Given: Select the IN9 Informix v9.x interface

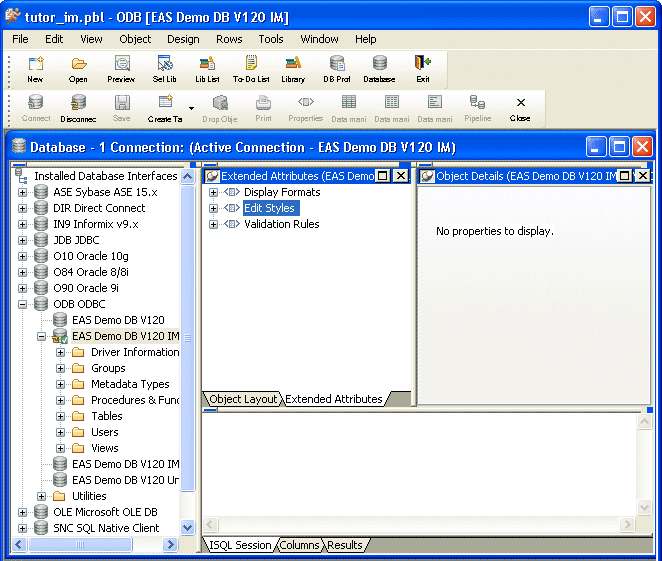Looking at the screenshot, I should coord(95,224).
